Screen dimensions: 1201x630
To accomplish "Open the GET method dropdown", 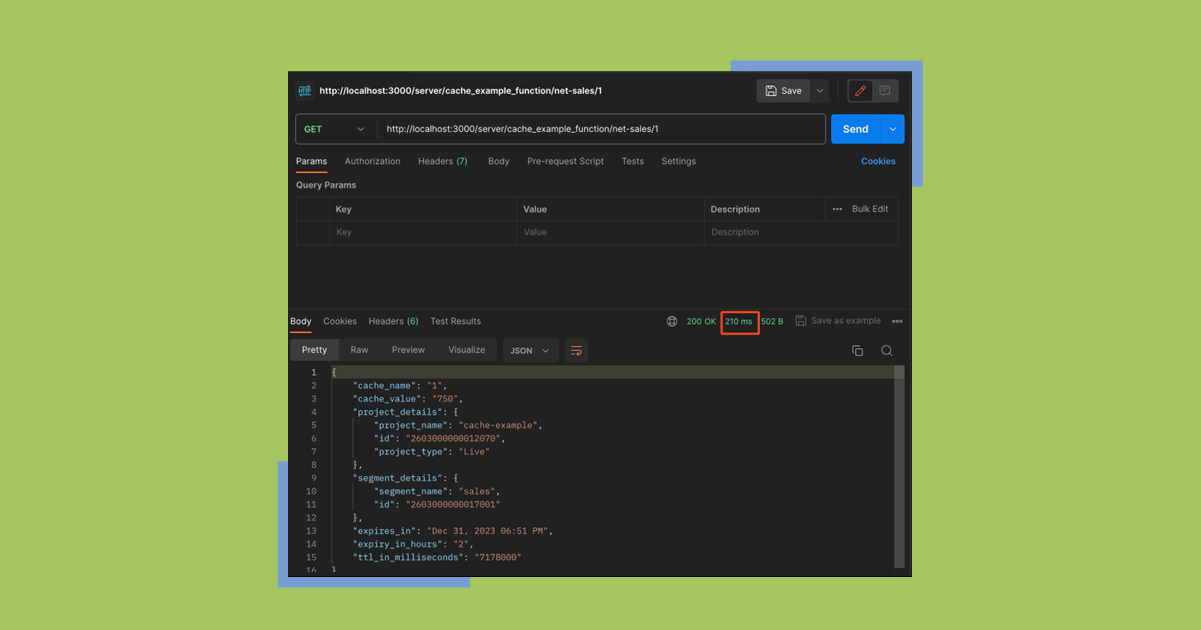I will (x=335, y=129).
